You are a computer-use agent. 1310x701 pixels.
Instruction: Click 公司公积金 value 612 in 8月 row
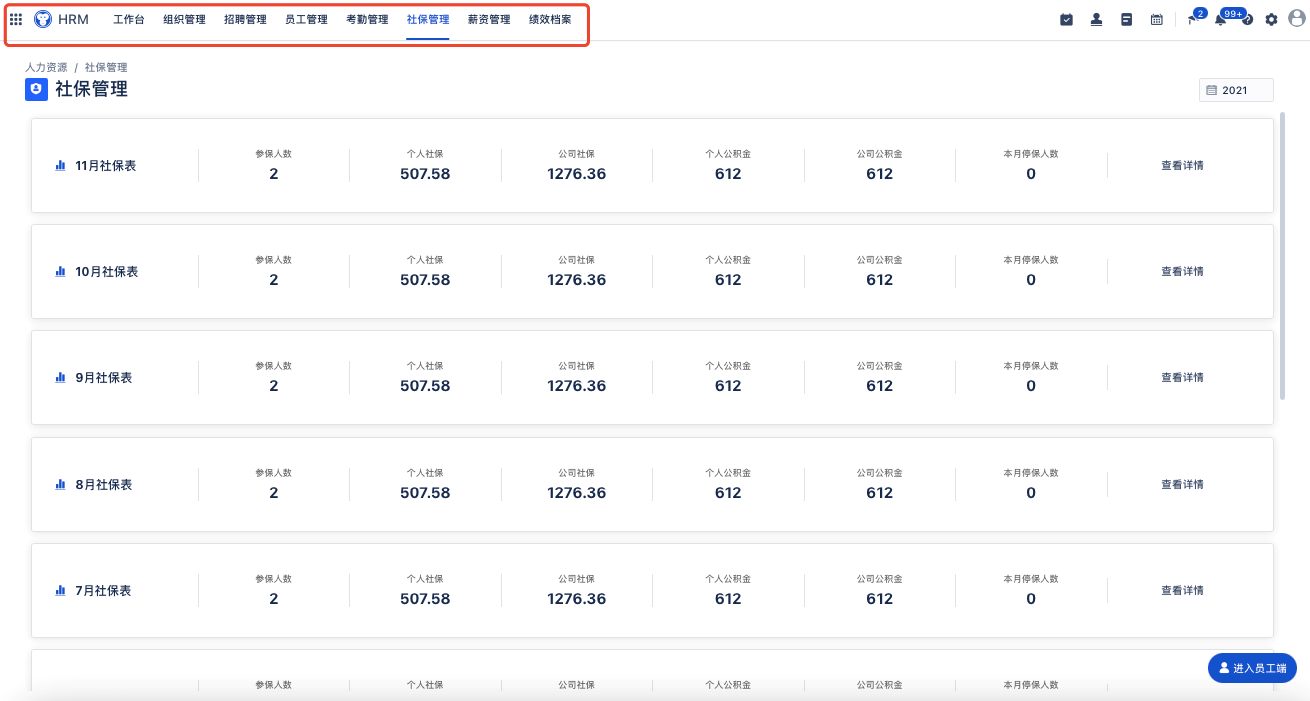click(x=879, y=493)
